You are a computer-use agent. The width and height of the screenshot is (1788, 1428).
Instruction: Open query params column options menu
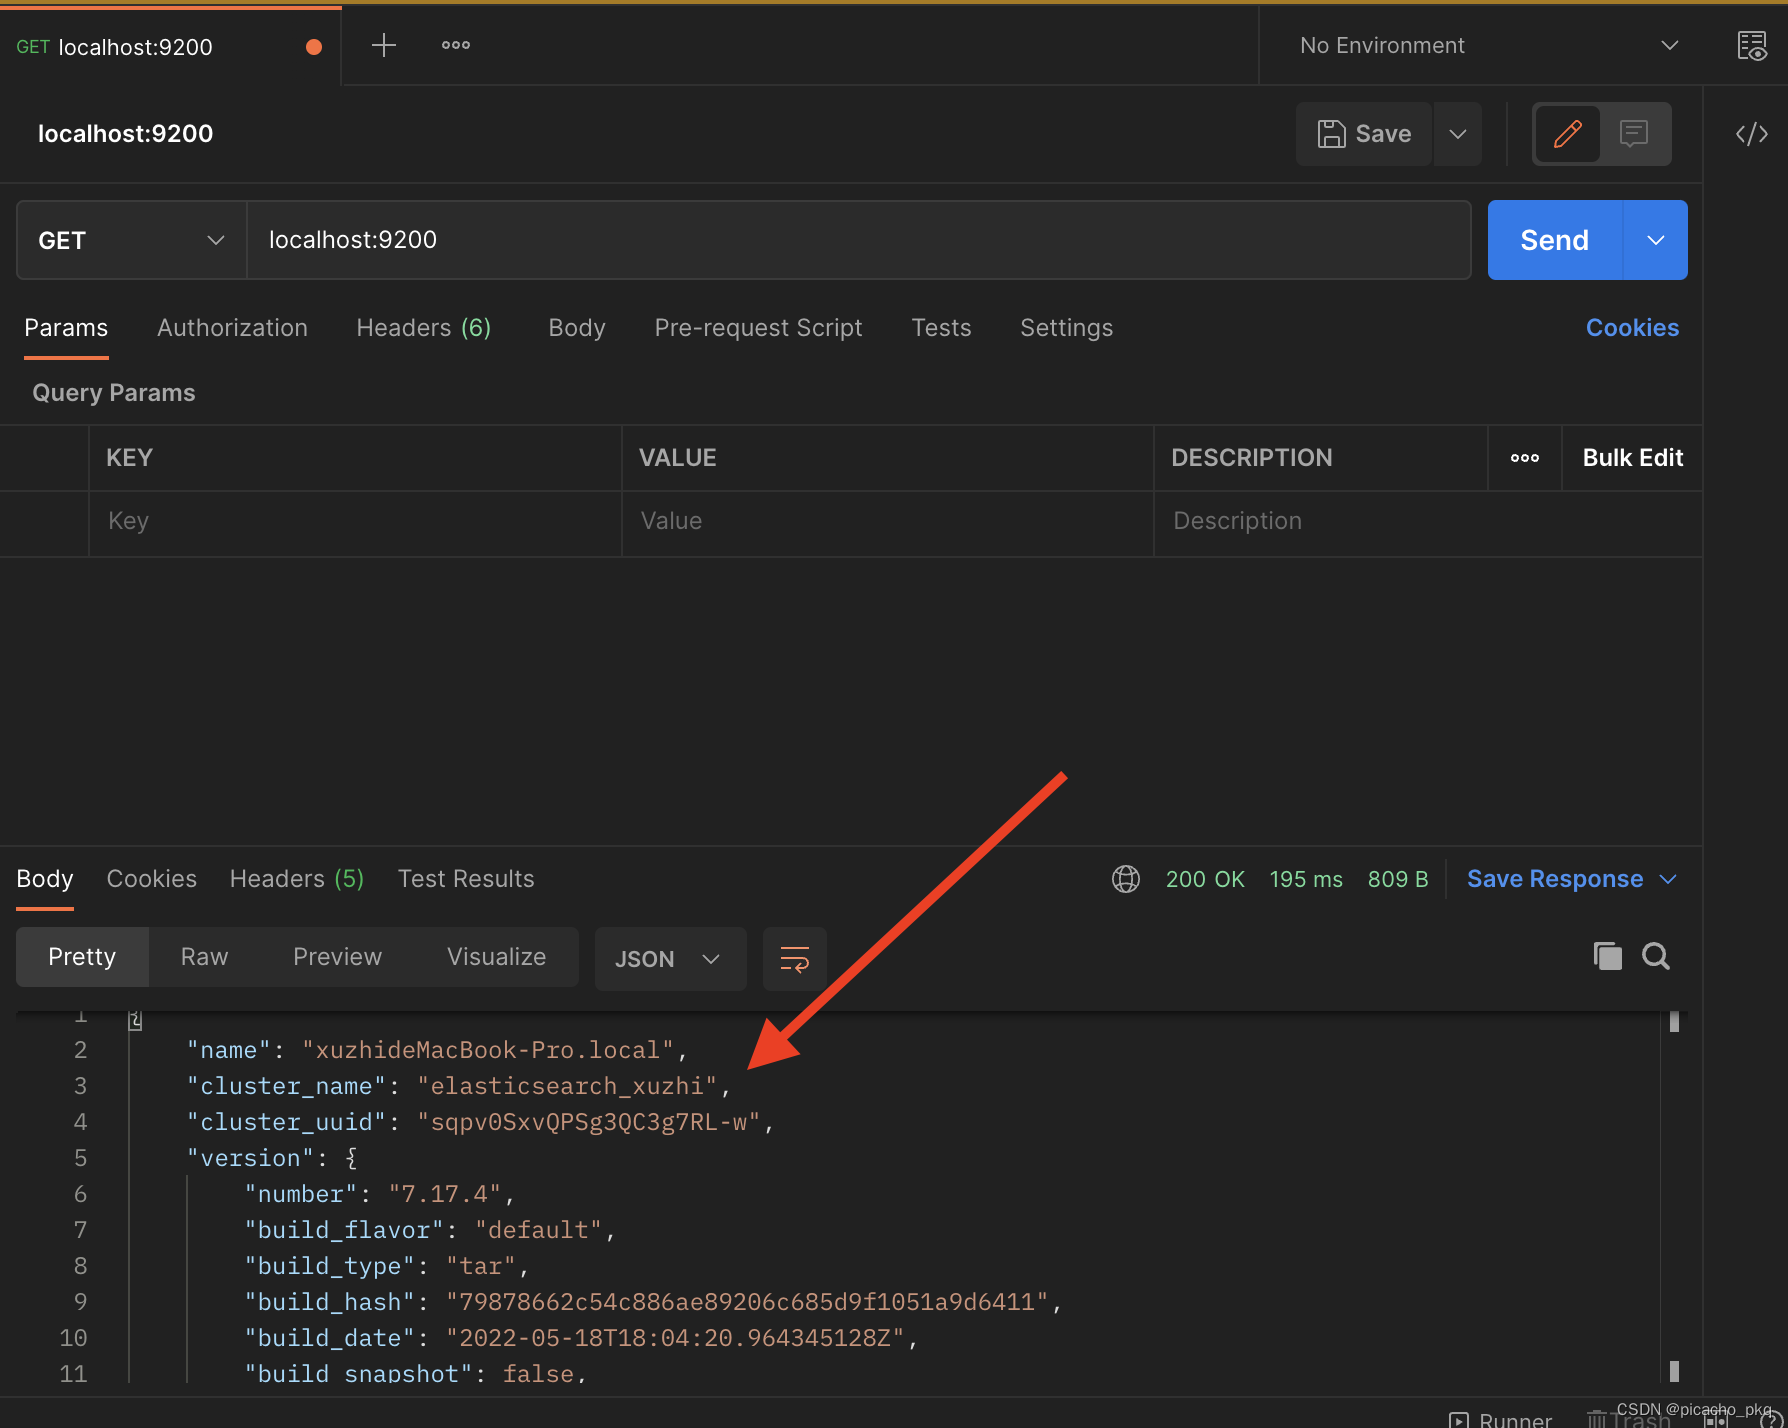(x=1524, y=458)
